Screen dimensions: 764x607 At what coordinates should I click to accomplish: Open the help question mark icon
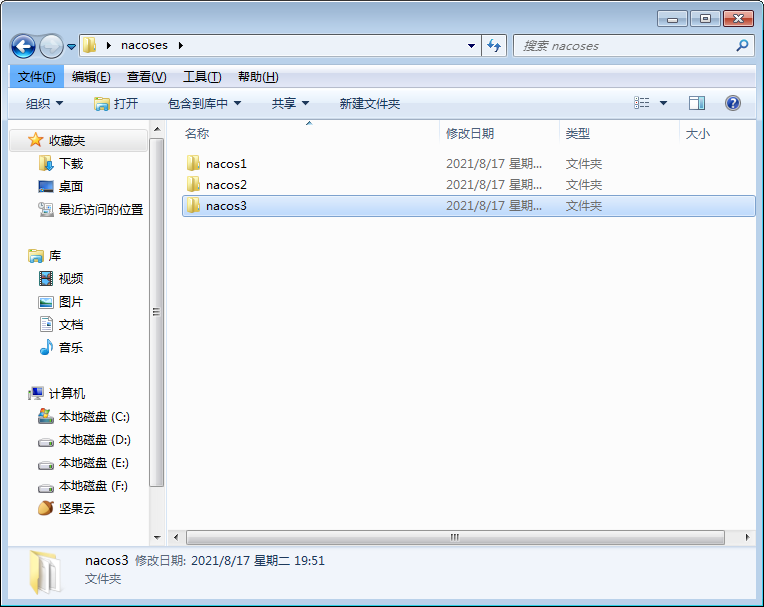pos(732,103)
